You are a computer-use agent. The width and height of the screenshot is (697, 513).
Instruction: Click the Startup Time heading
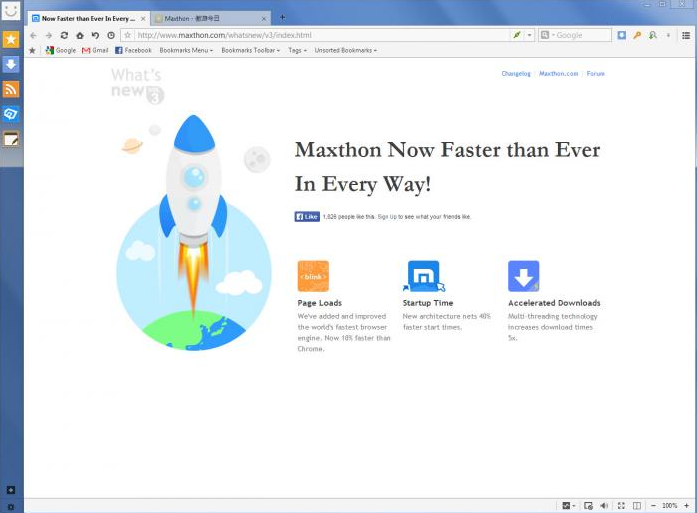point(428,303)
